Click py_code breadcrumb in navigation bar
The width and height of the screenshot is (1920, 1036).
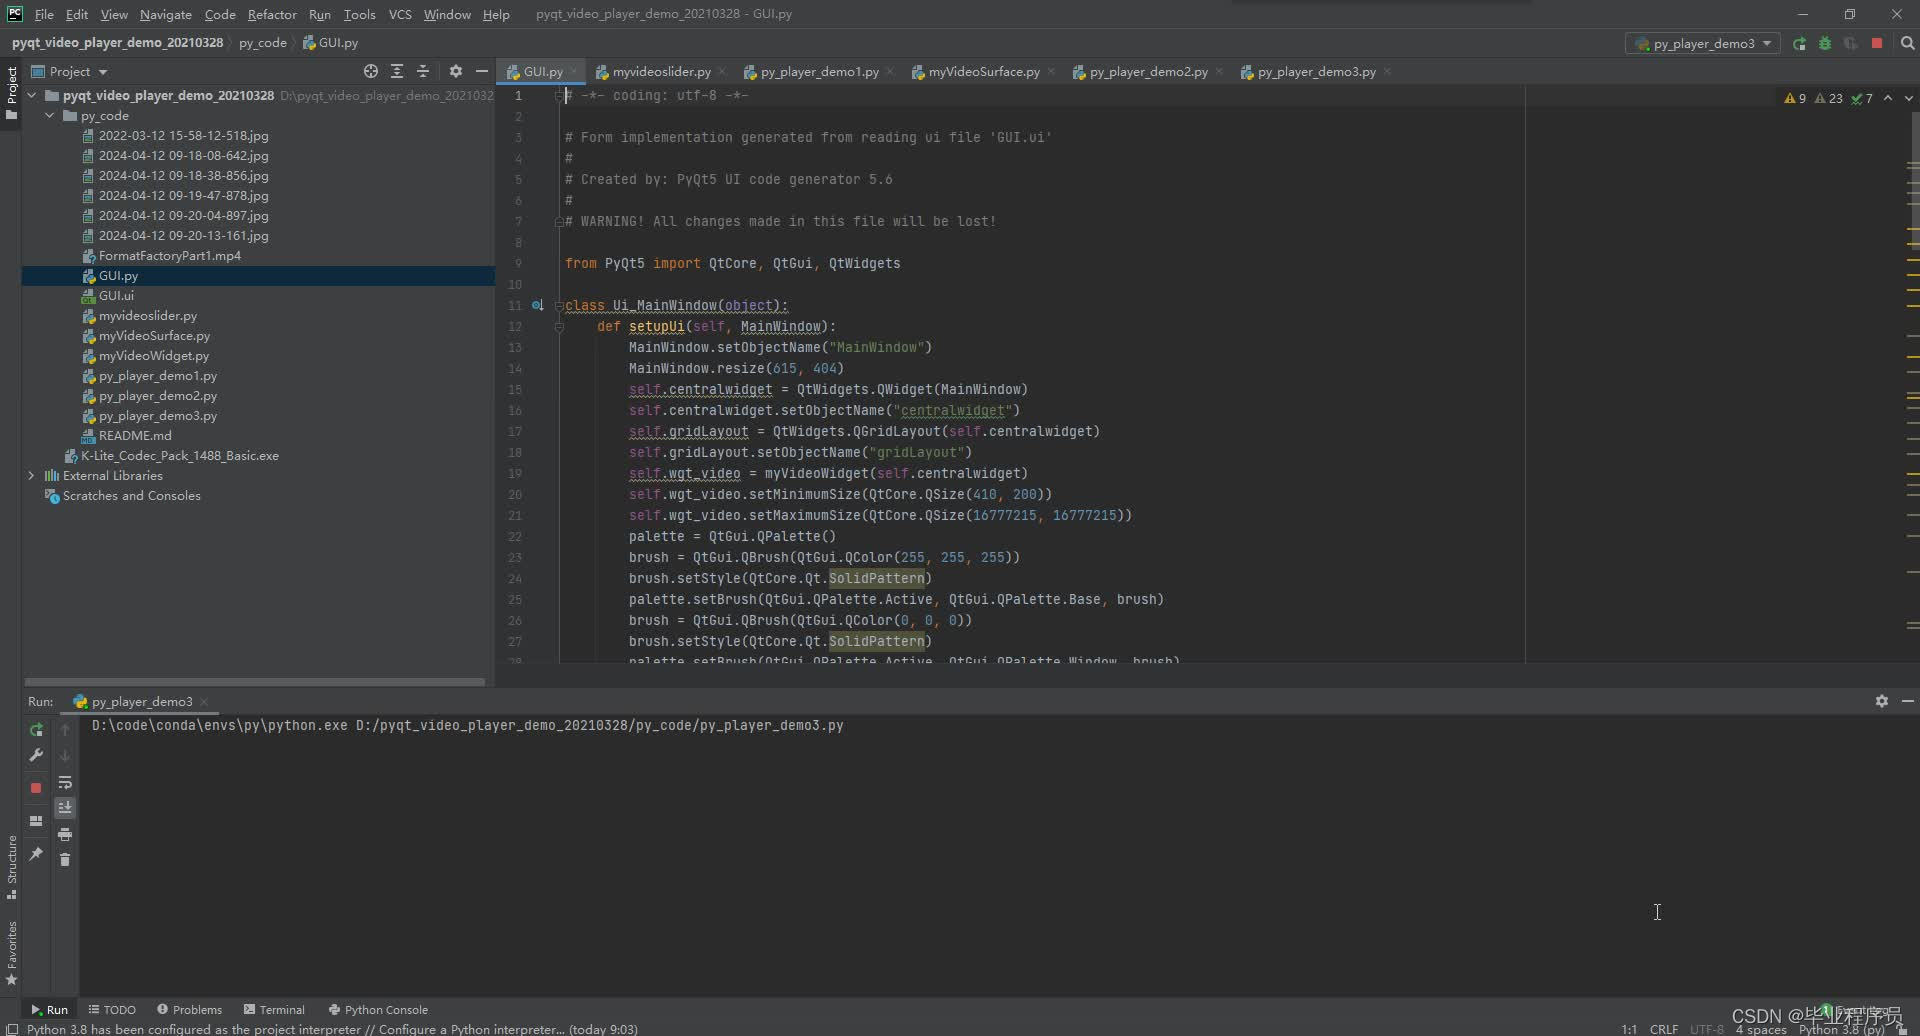click(x=262, y=43)
